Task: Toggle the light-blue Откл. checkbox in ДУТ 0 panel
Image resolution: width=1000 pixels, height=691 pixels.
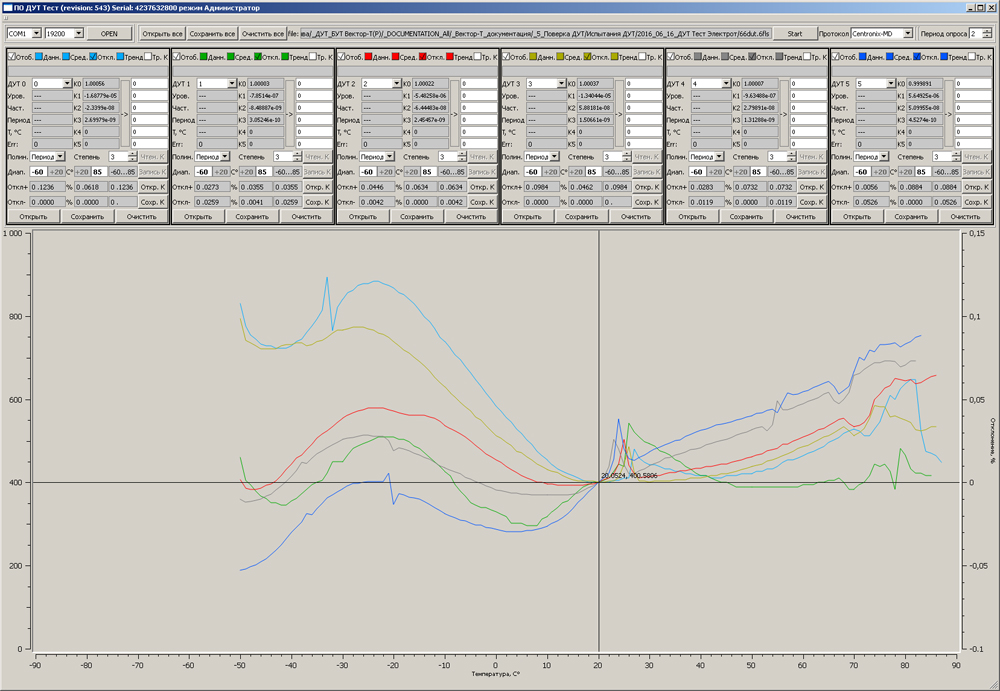Action: (x=93, y=57)
